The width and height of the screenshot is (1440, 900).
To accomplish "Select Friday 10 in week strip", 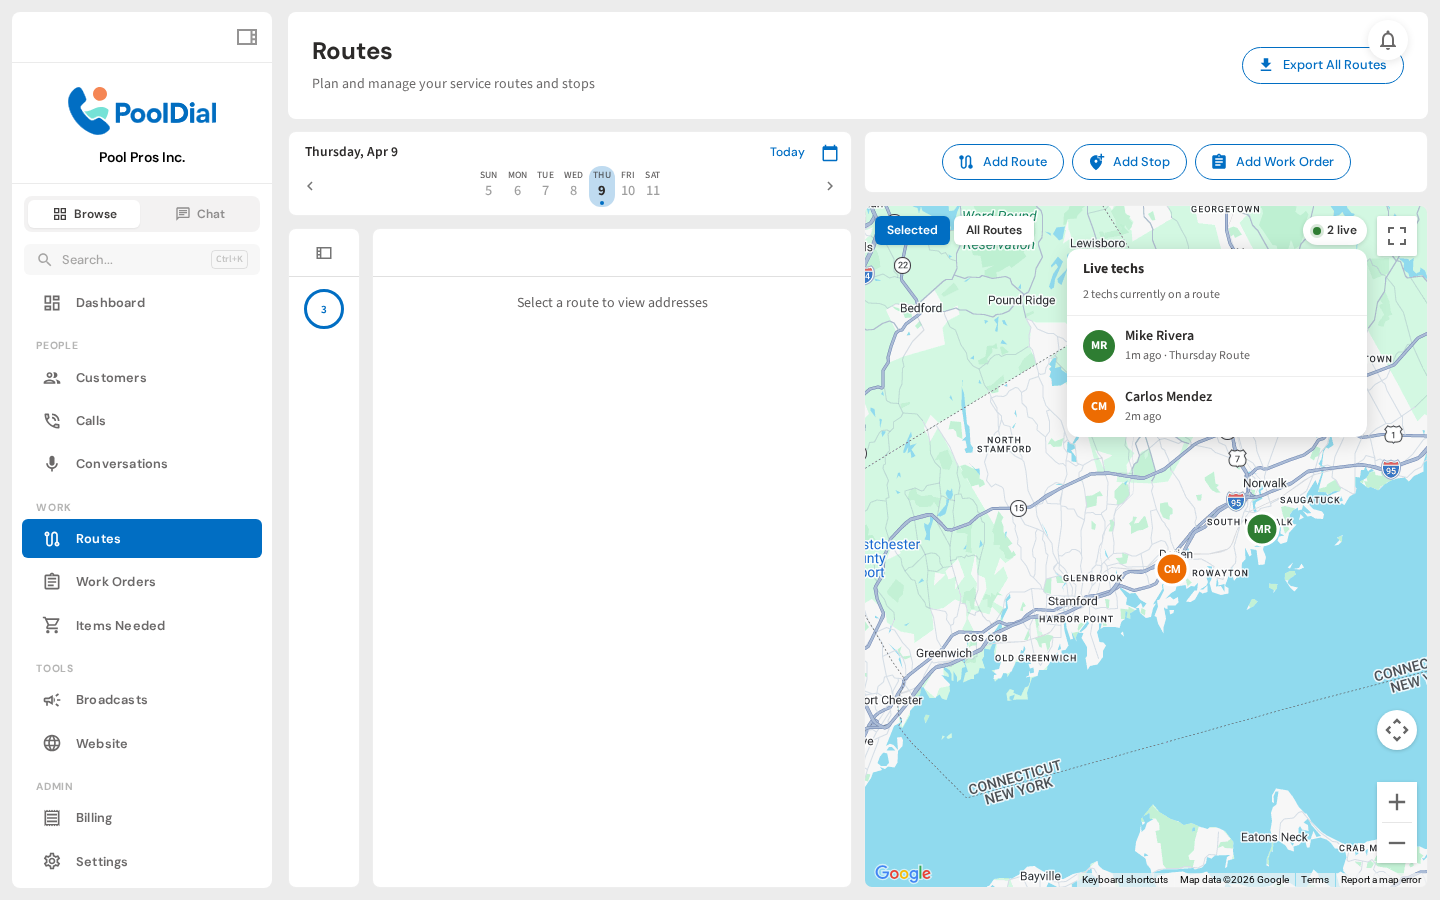I will pos(628,185).
